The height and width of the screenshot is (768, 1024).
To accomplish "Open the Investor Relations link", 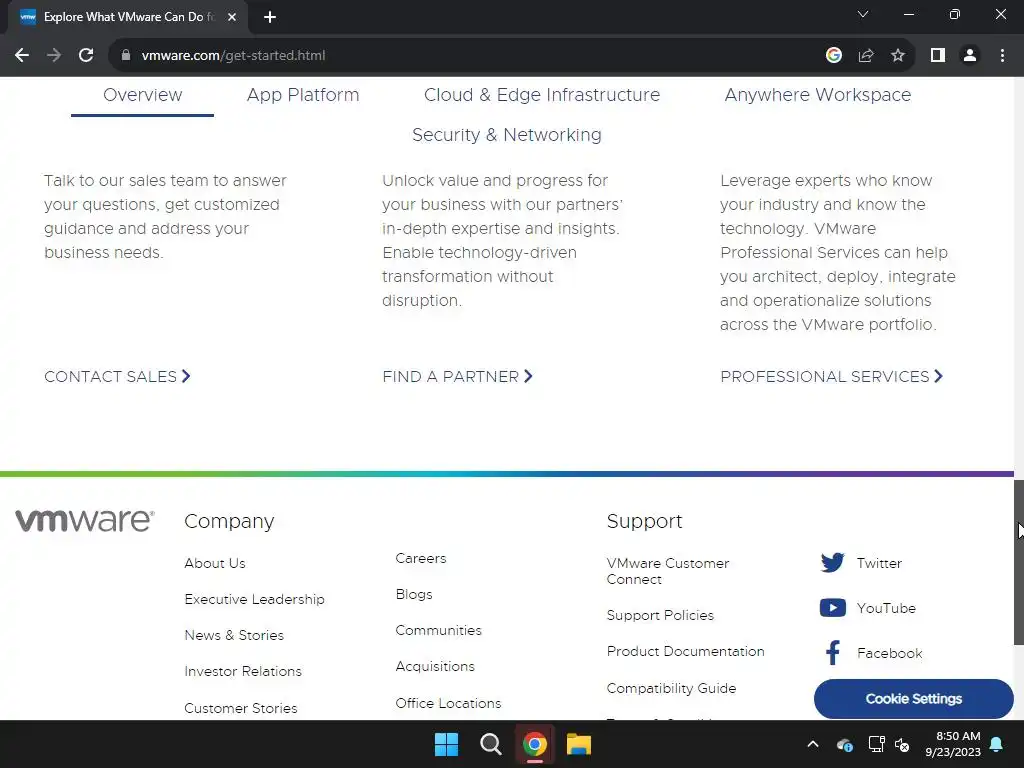I will [x=243, y=671].
